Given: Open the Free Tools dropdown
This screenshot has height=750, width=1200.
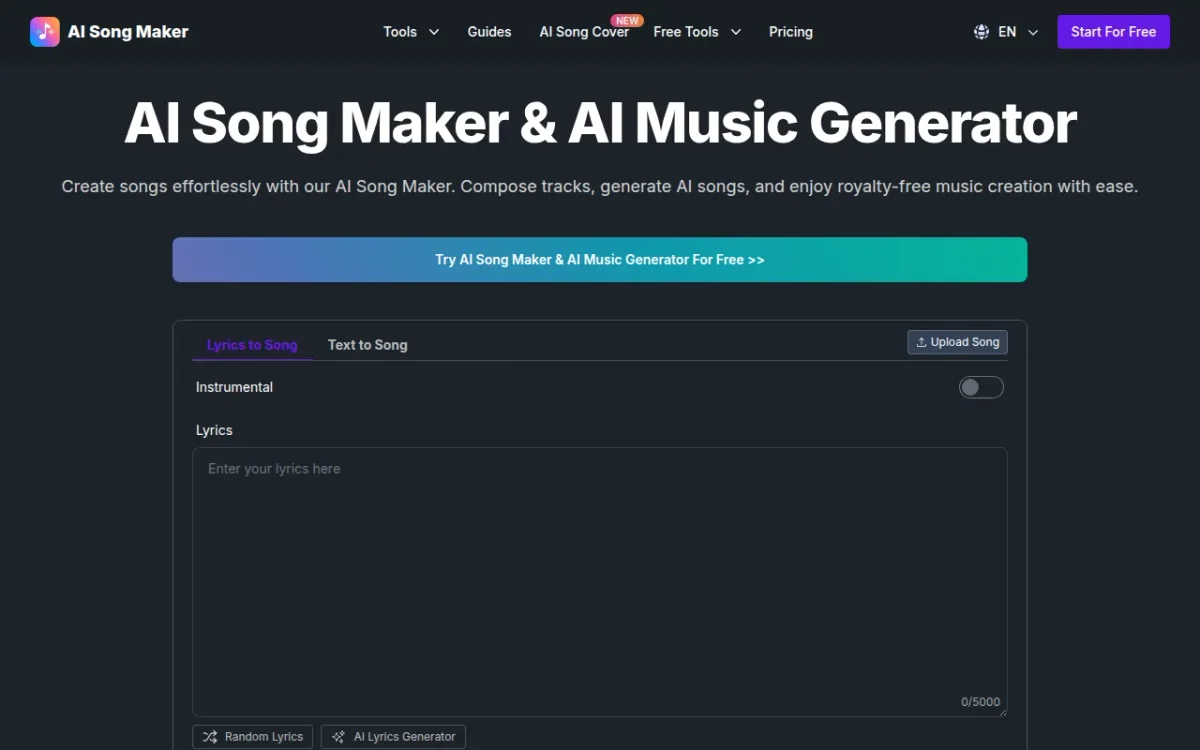Looking at the screenshot, I should pyautogui.click(x=697, y=32).
